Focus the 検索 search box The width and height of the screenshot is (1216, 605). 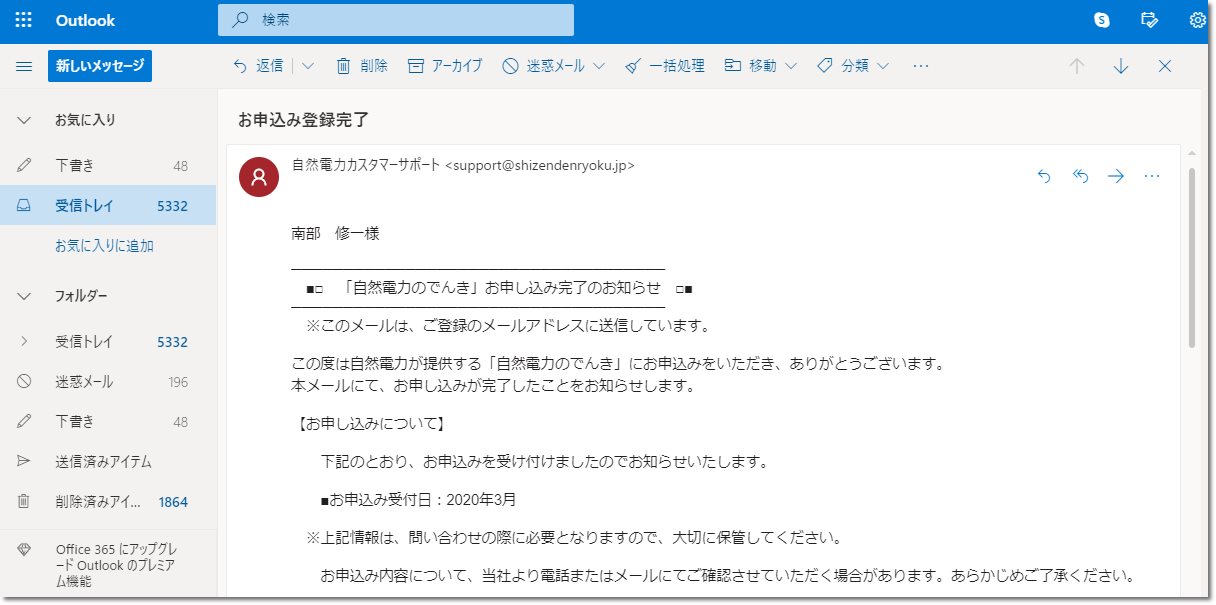click(396, 20)
